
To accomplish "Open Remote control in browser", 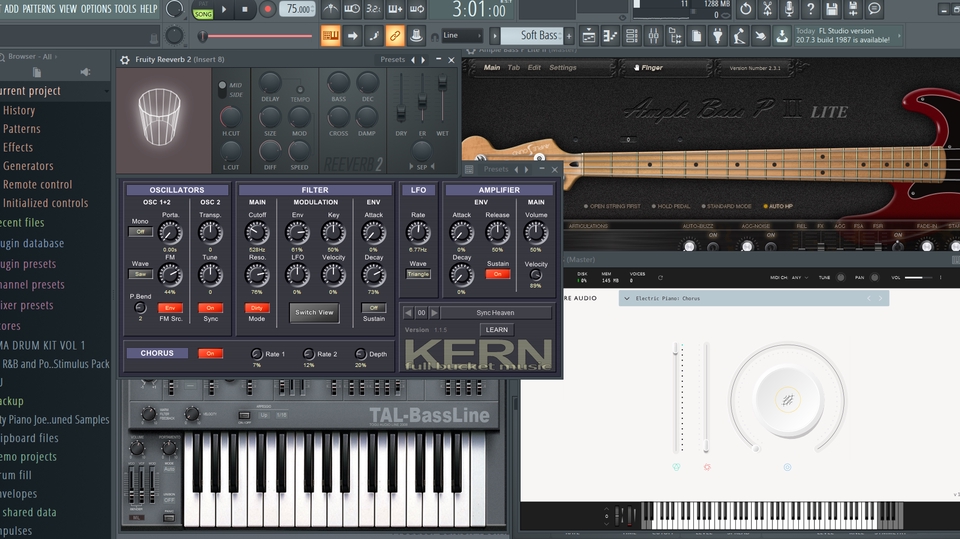I will tap(37, 184).
